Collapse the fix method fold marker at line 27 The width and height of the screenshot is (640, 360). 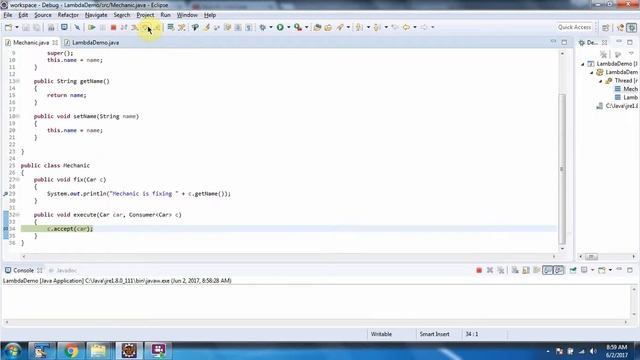18,180
